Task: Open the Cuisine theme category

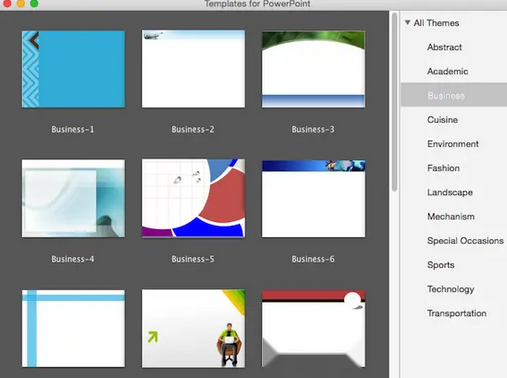Action: point(442,120)
